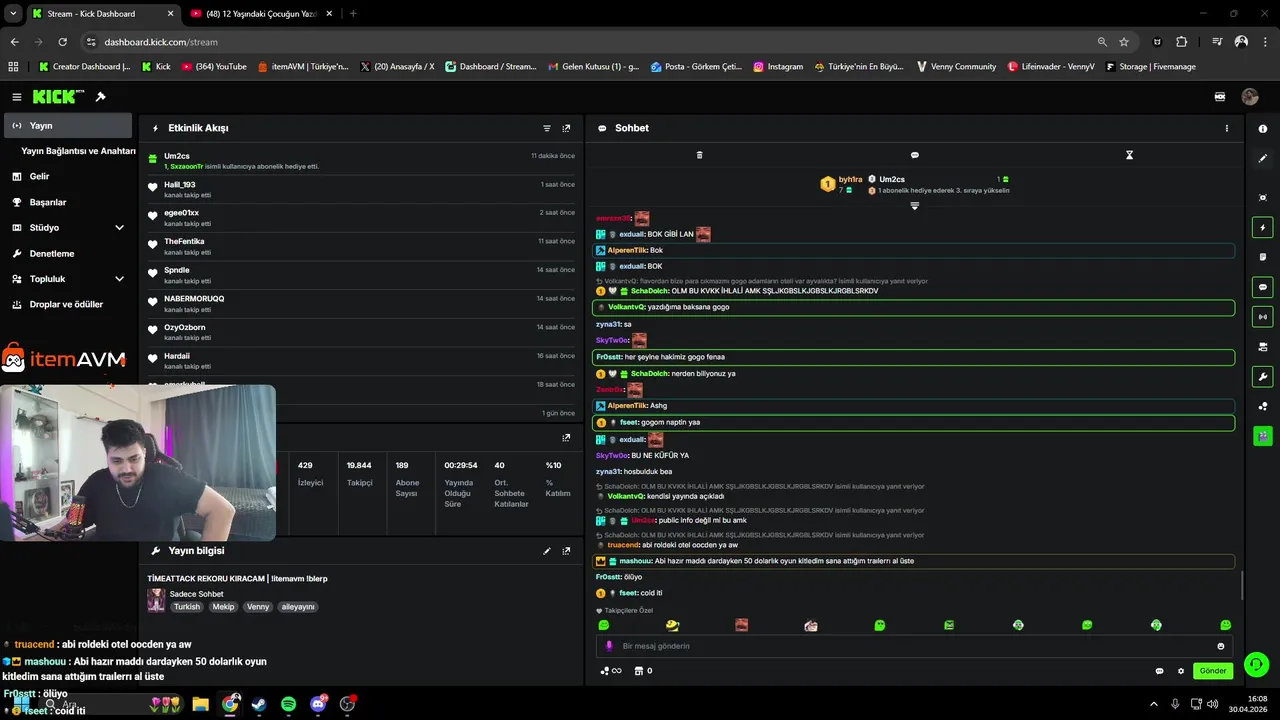Screen dimensions: 1280x720
Task: Click chat bubble icon beside settings gear
Action: pos(1160,671)
